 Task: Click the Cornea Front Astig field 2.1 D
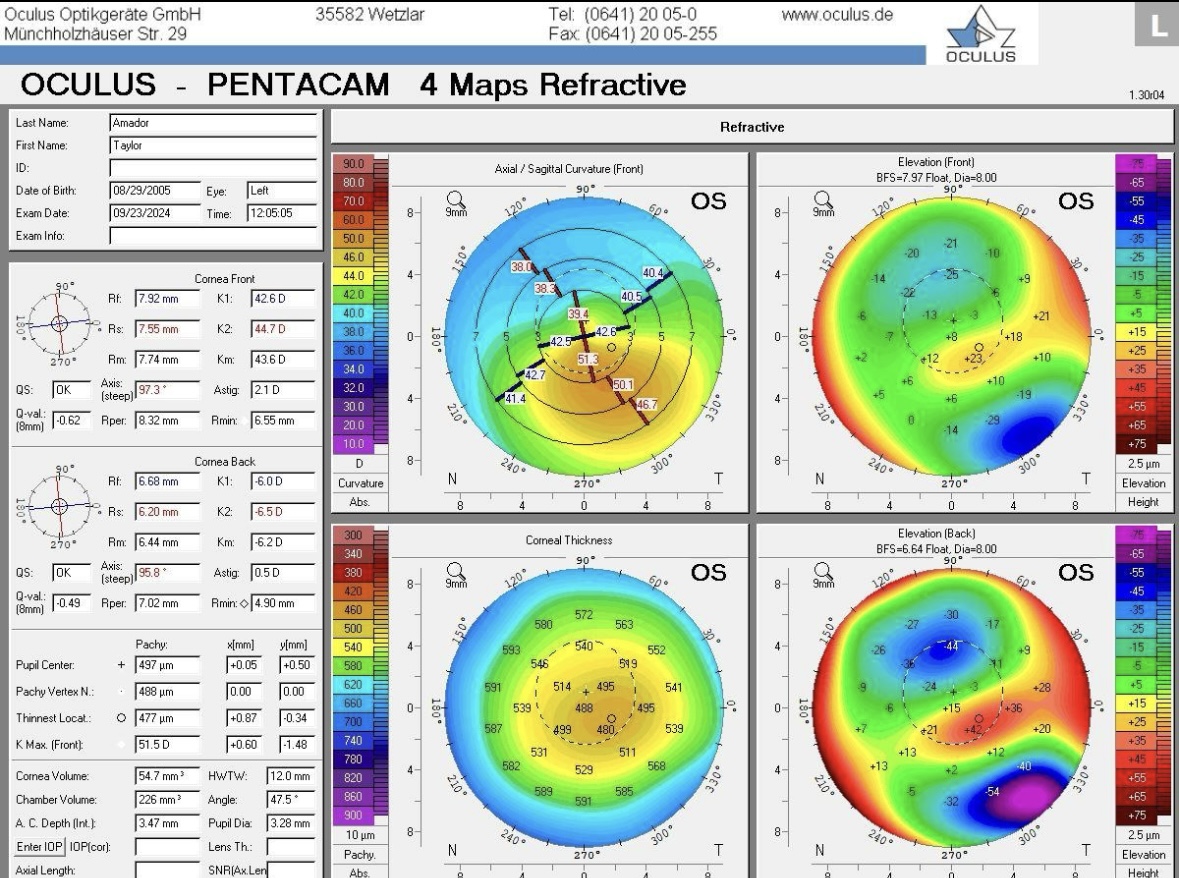click(x=283, y=389)
